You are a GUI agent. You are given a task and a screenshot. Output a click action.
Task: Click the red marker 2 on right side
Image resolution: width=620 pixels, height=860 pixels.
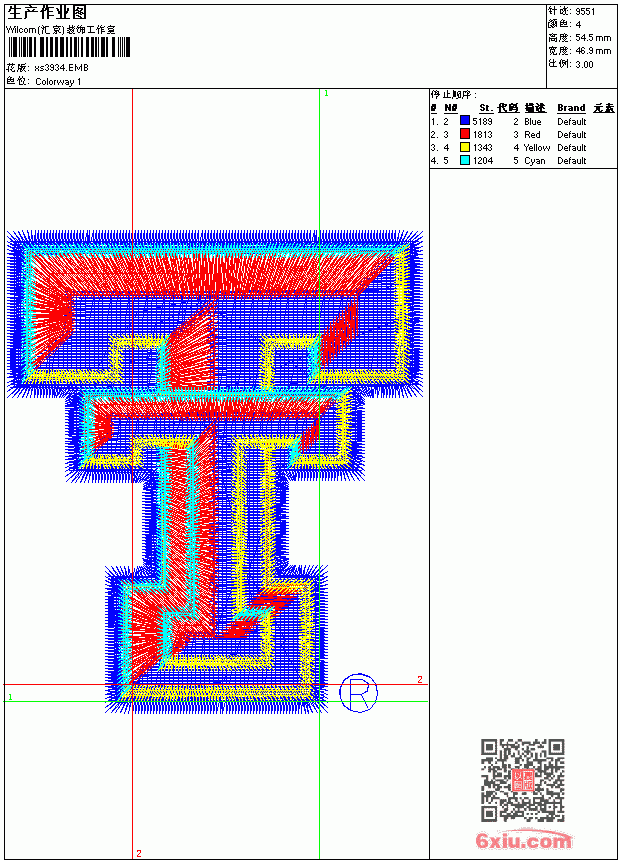(x=420, y=680)
